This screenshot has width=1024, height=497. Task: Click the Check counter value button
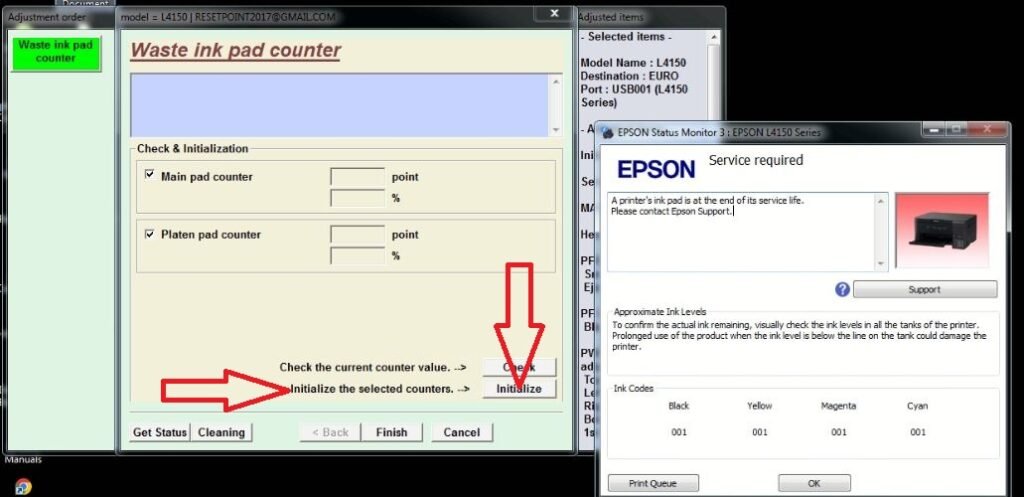(519, 367)
